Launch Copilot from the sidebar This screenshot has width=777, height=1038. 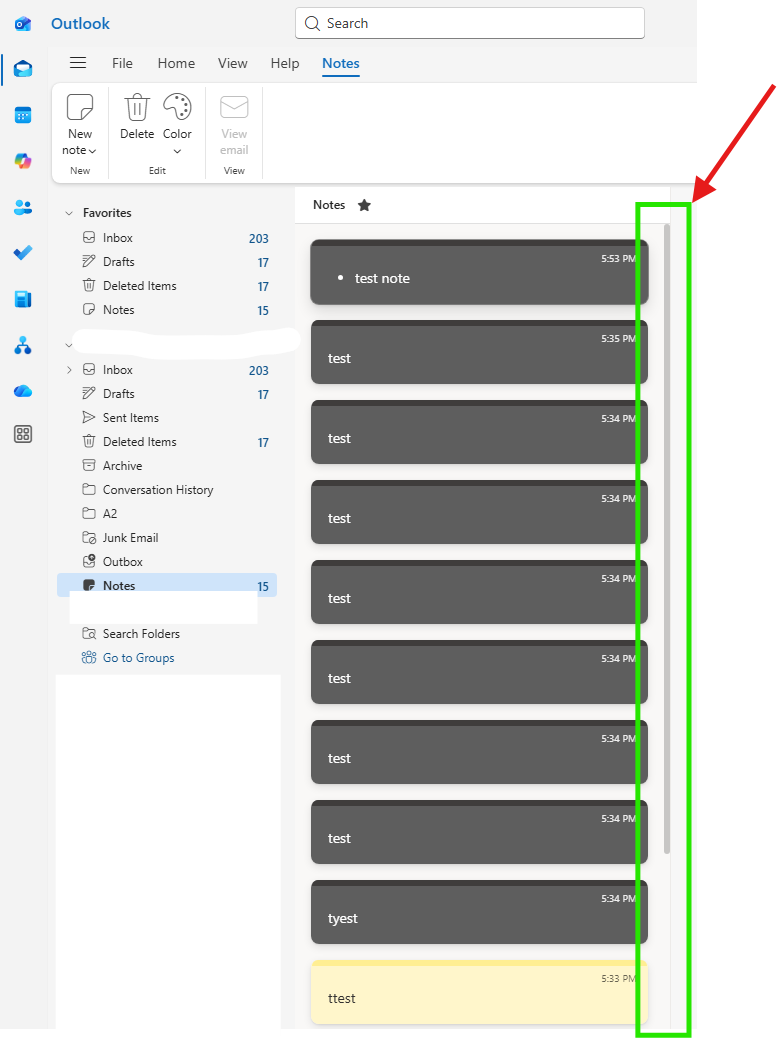[23, 161]
